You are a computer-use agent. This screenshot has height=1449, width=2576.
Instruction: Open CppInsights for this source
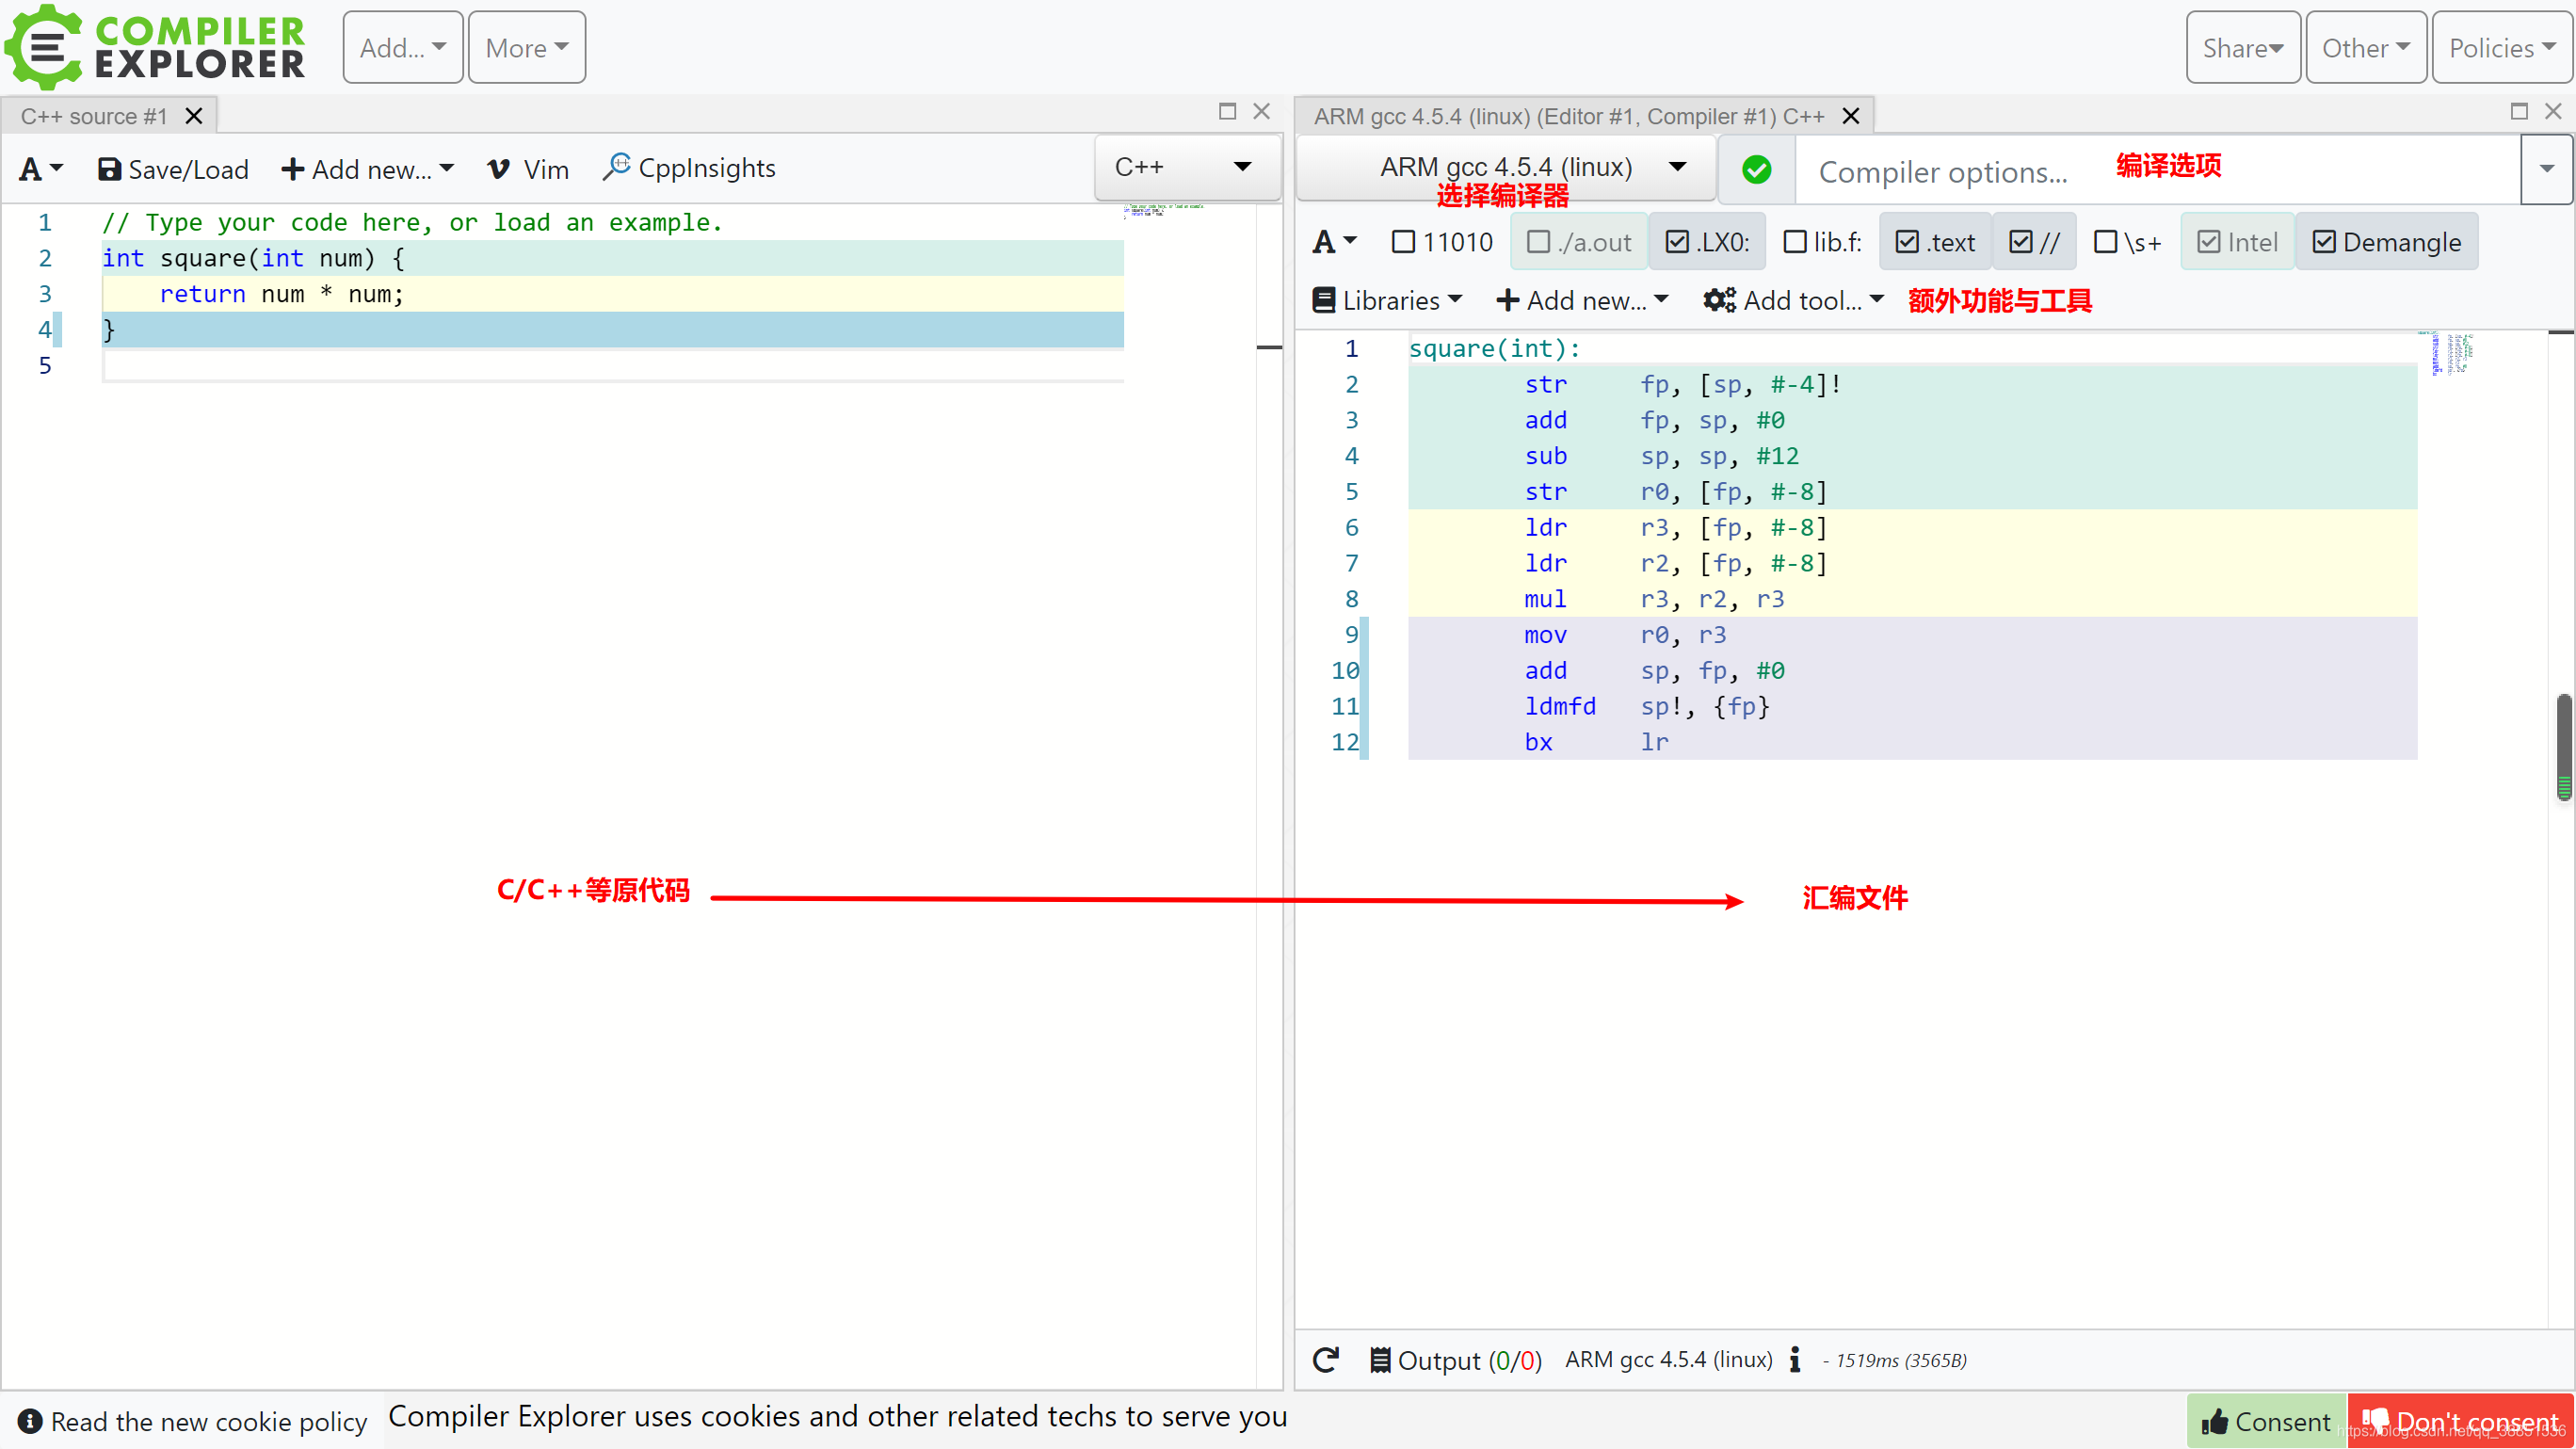[689, 168]
